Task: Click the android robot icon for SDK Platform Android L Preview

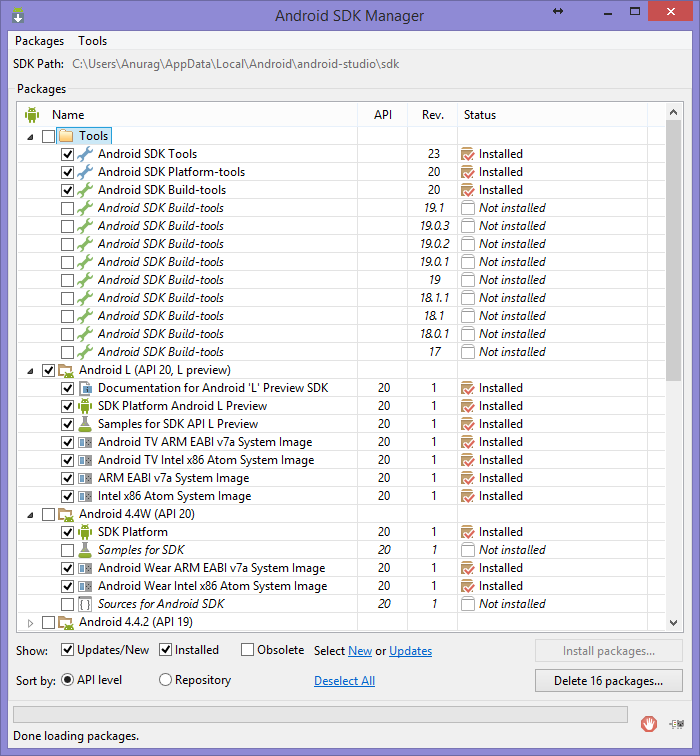Action: (85, 406)
